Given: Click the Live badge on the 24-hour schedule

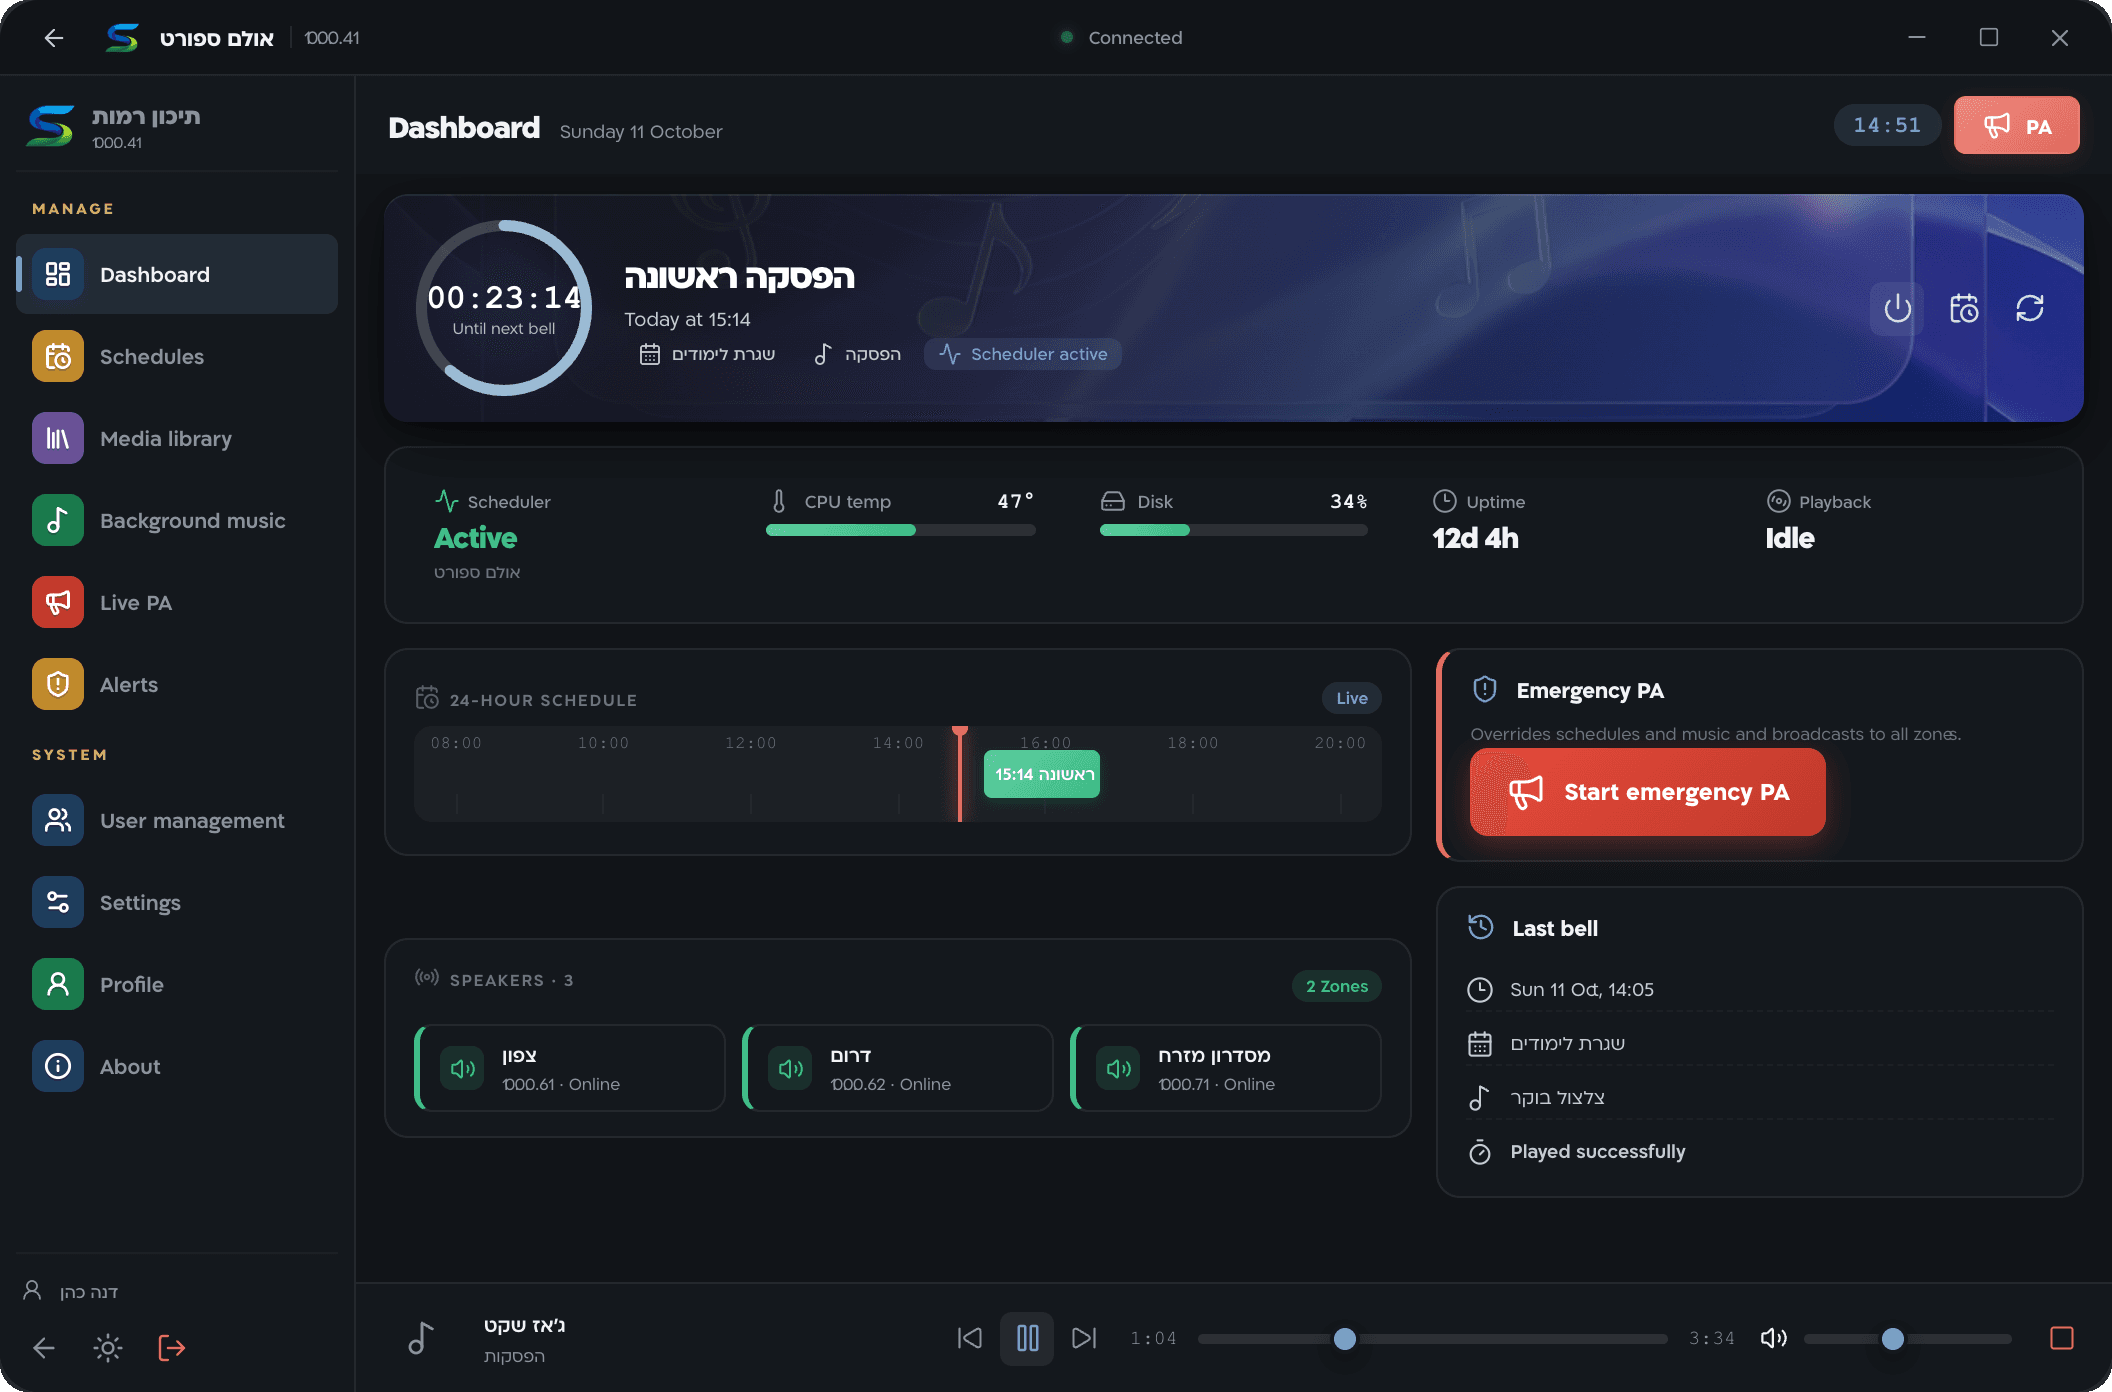Looking at the screenshot, I should 1352,698.
